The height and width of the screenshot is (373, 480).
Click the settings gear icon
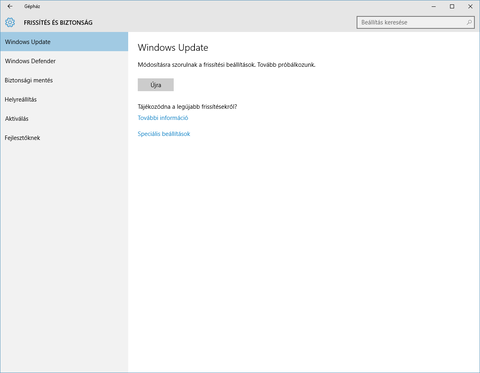pos(10,22)
